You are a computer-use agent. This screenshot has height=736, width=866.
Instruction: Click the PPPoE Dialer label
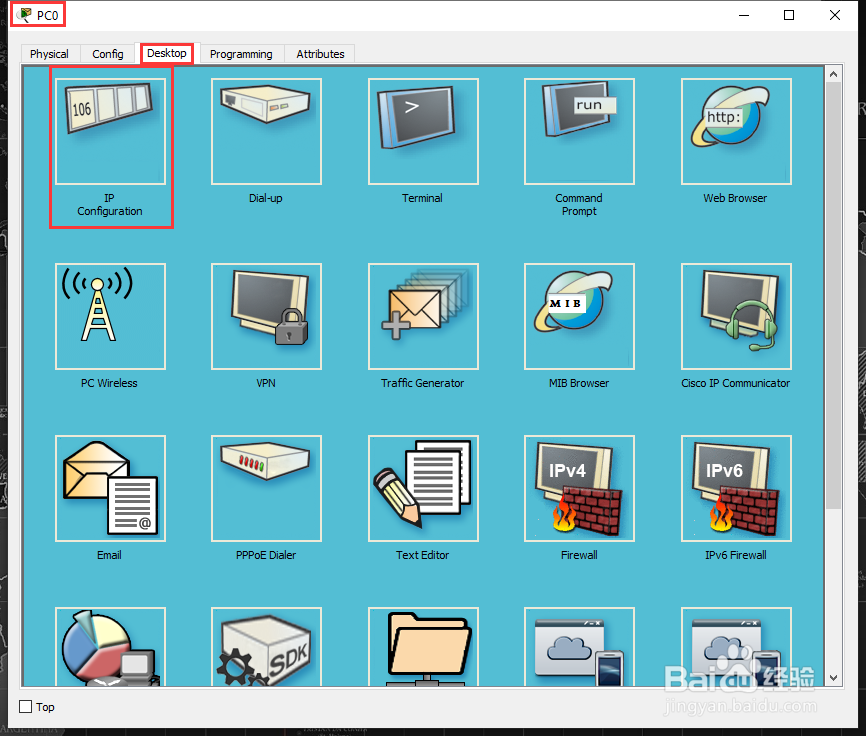click(266, 555)
